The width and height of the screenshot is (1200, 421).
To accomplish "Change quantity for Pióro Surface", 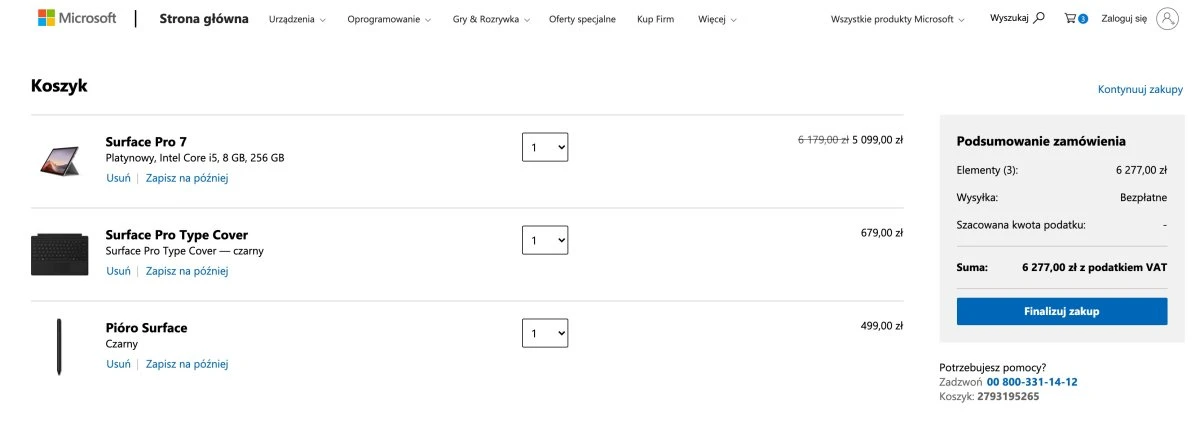I will [x=545, y=333].
